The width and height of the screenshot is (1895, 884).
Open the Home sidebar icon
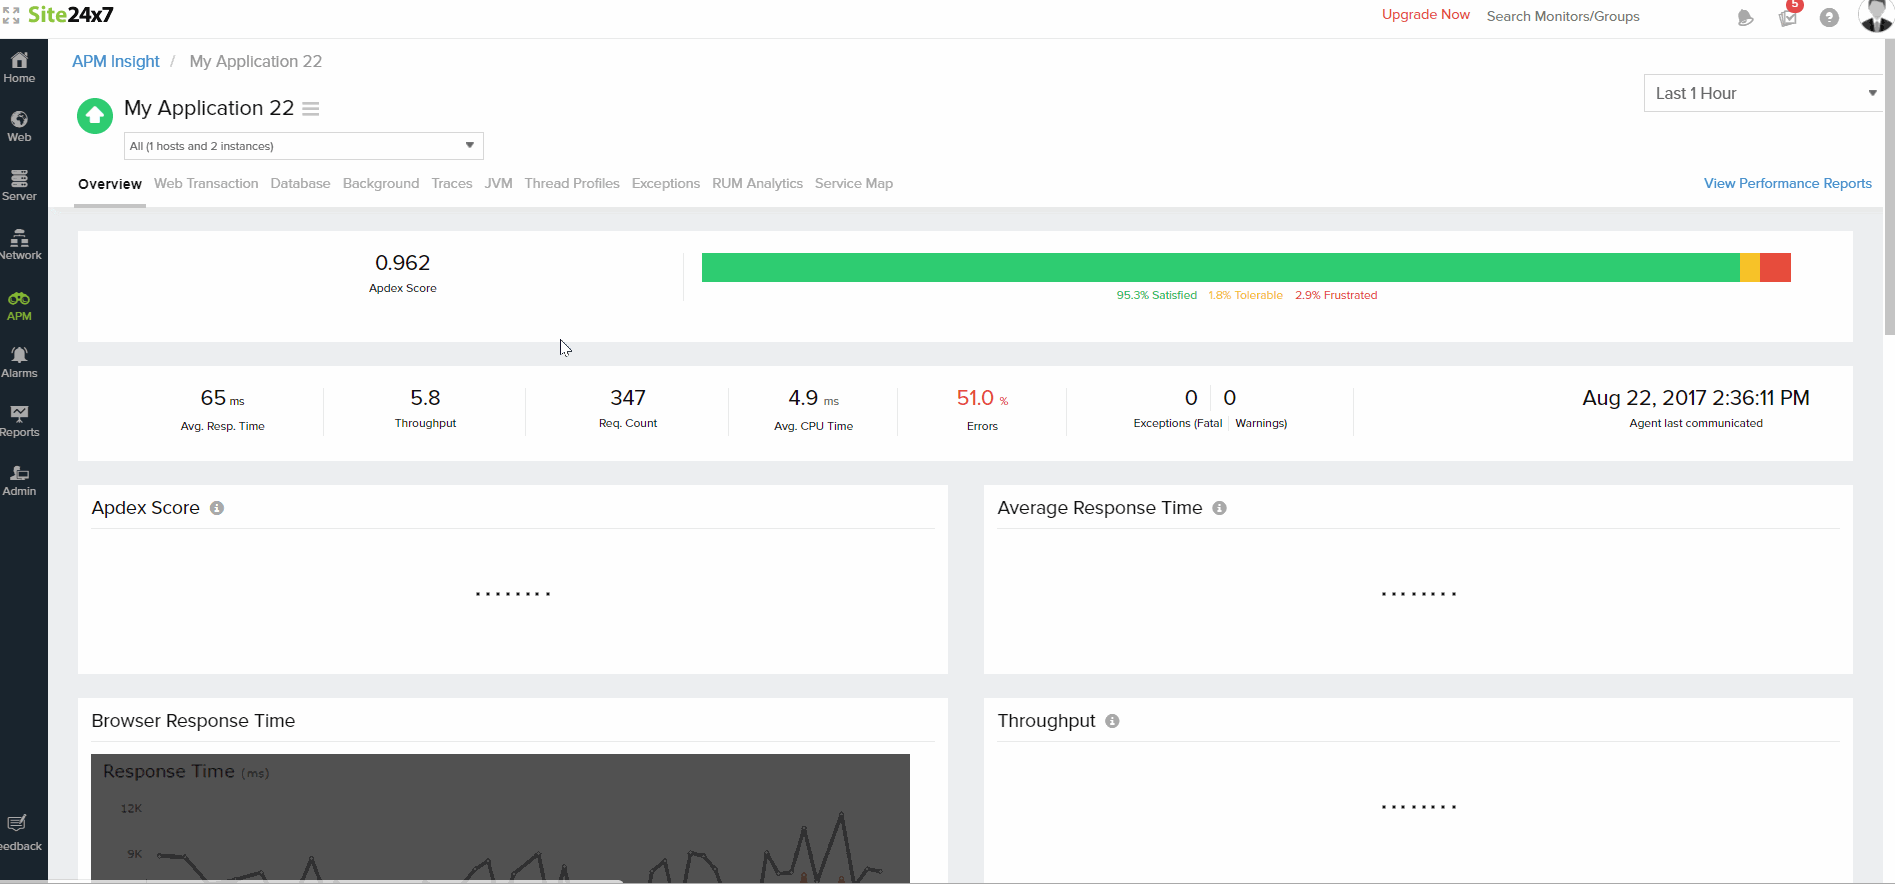(x=19, y=67)
